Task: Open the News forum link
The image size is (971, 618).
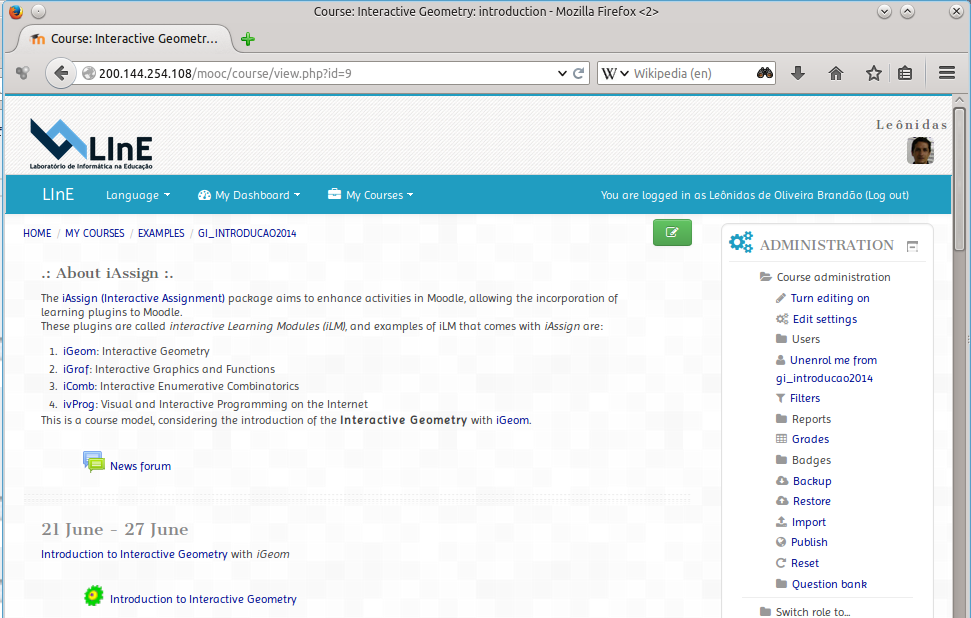Action: point(141,466)
